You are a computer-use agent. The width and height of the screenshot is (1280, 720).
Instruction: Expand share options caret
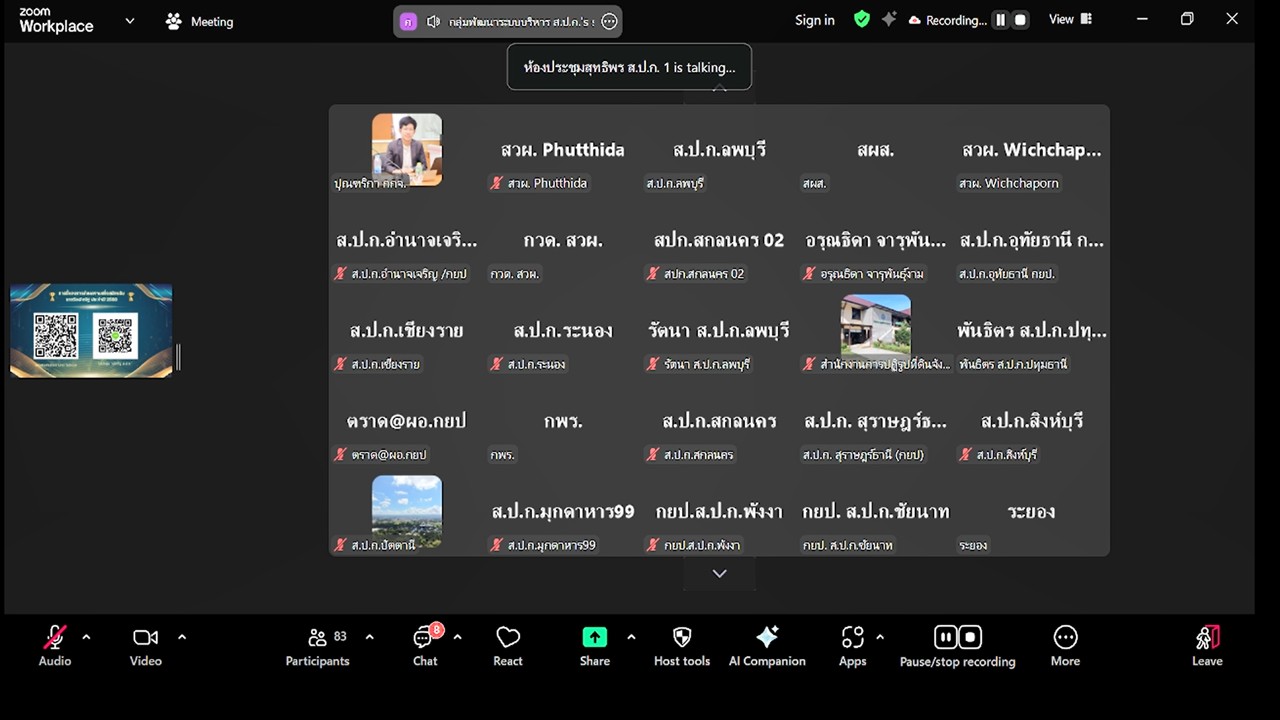click(x=631, y=636)
